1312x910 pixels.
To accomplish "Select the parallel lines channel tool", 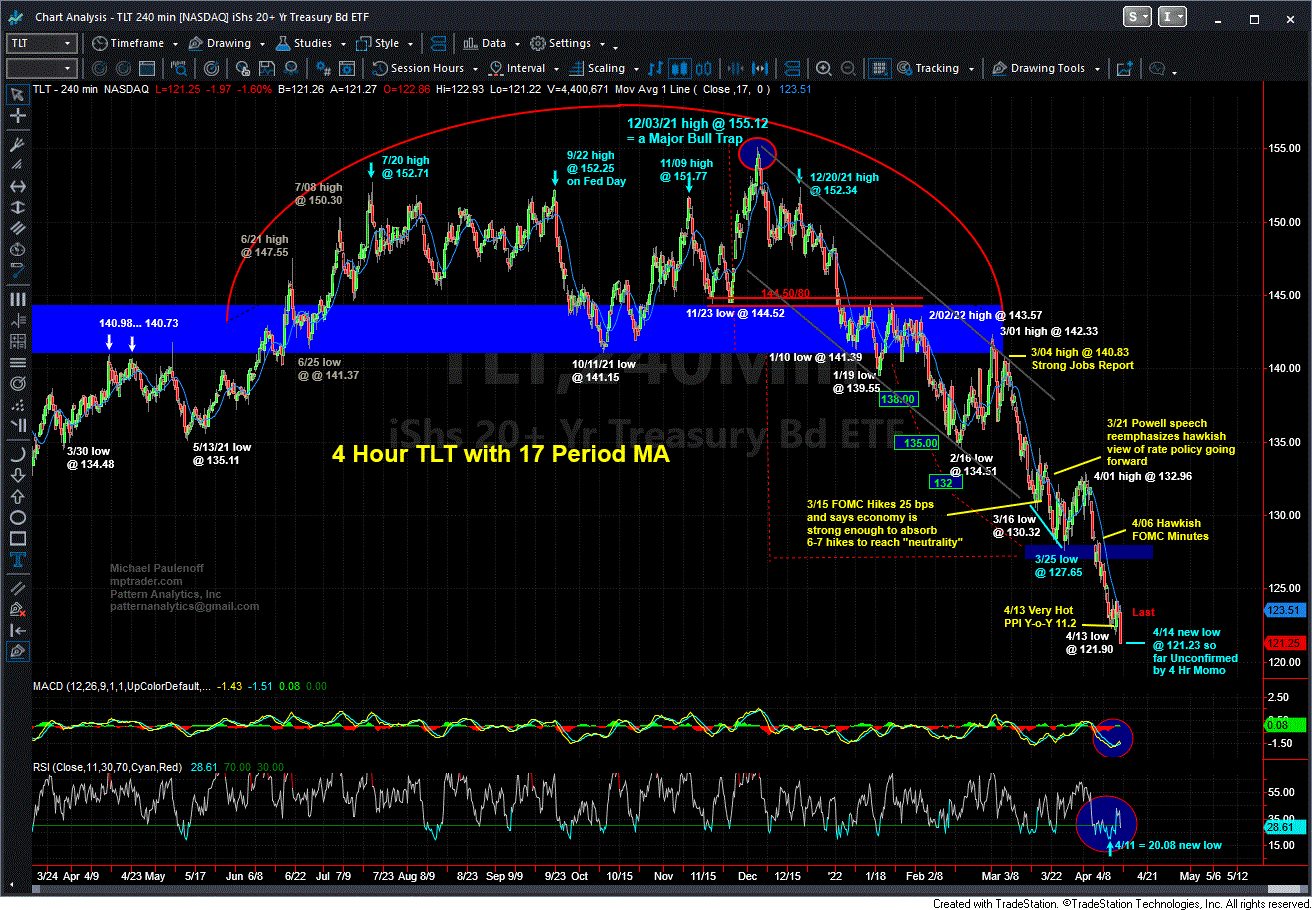I will (17, 228).
